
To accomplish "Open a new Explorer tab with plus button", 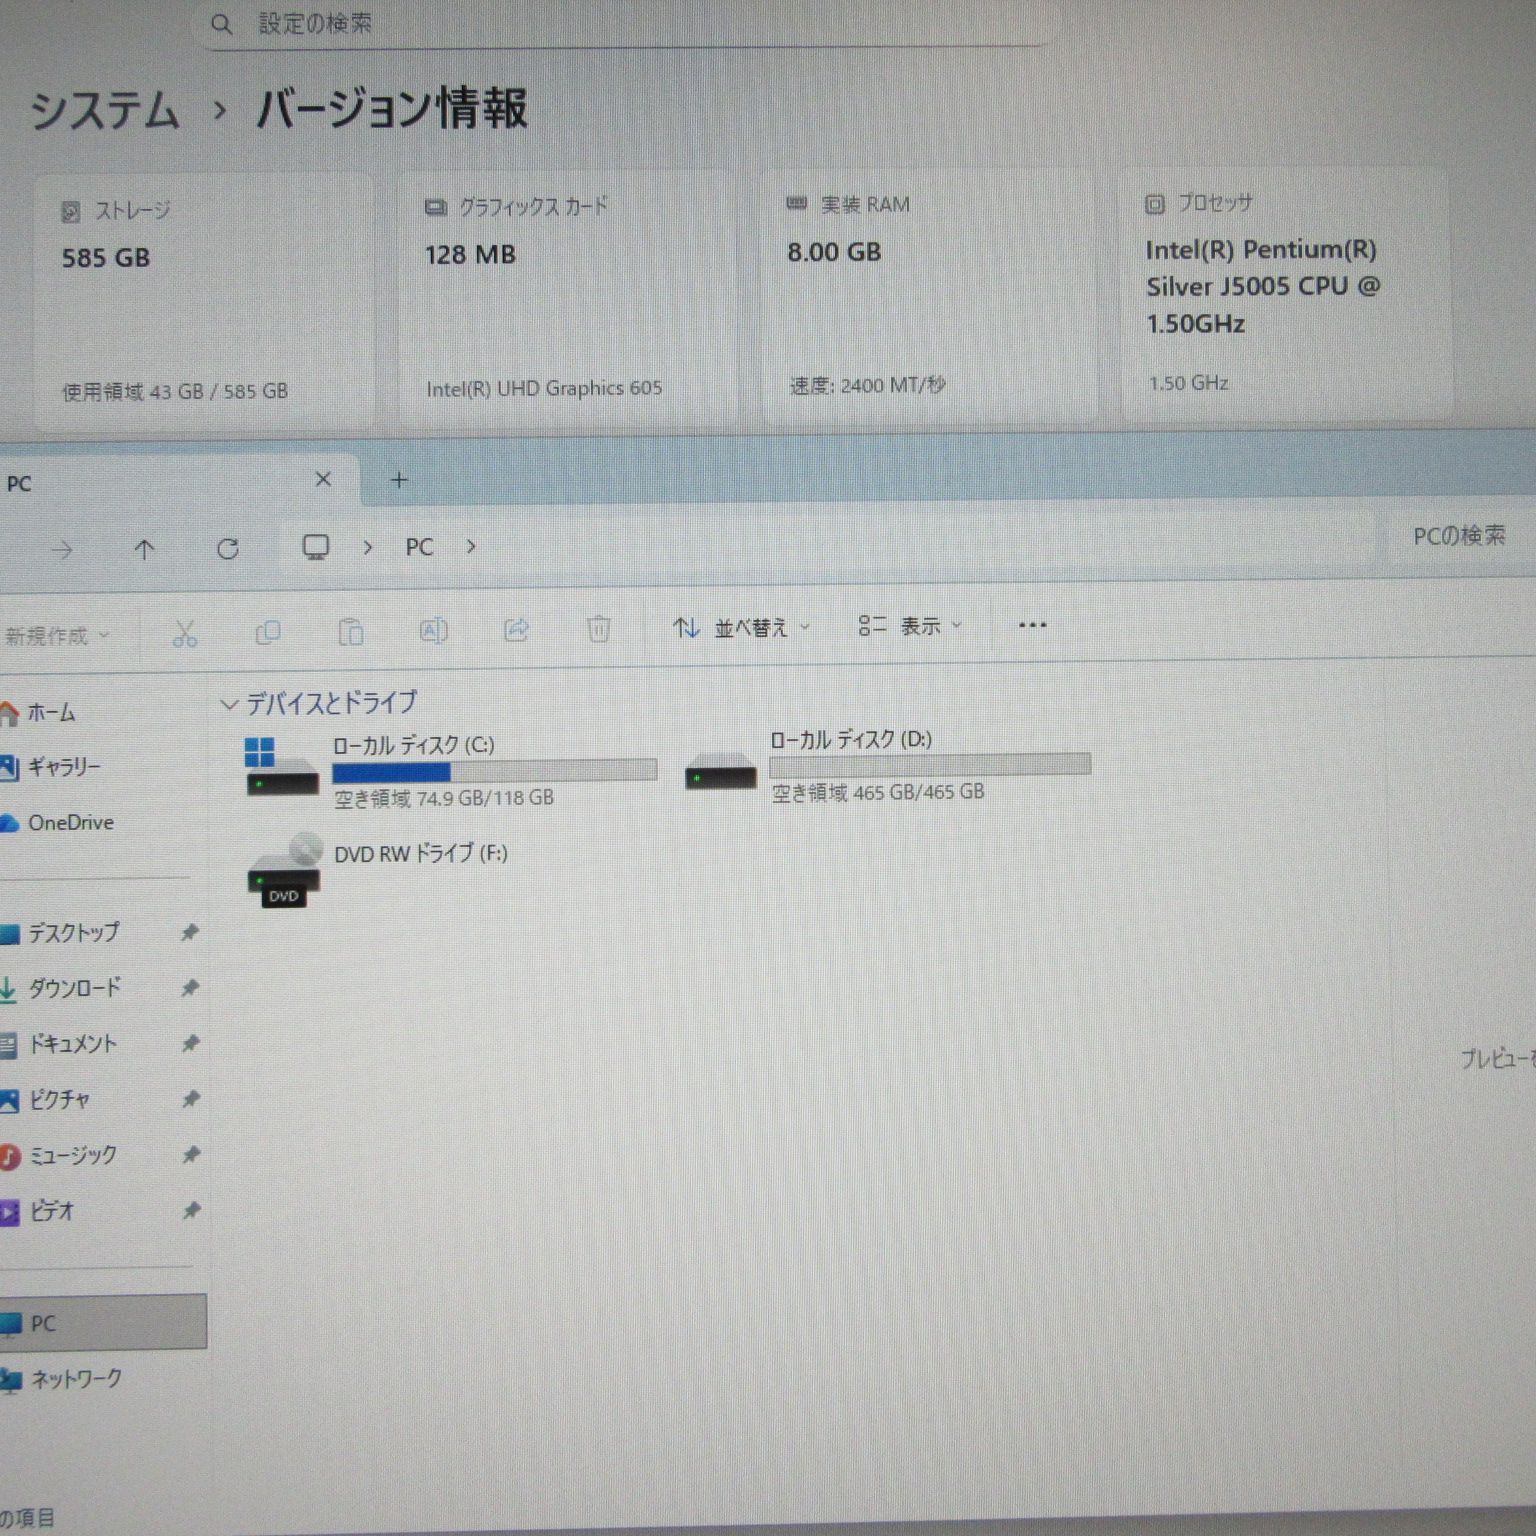I will (x=399, y=480).
